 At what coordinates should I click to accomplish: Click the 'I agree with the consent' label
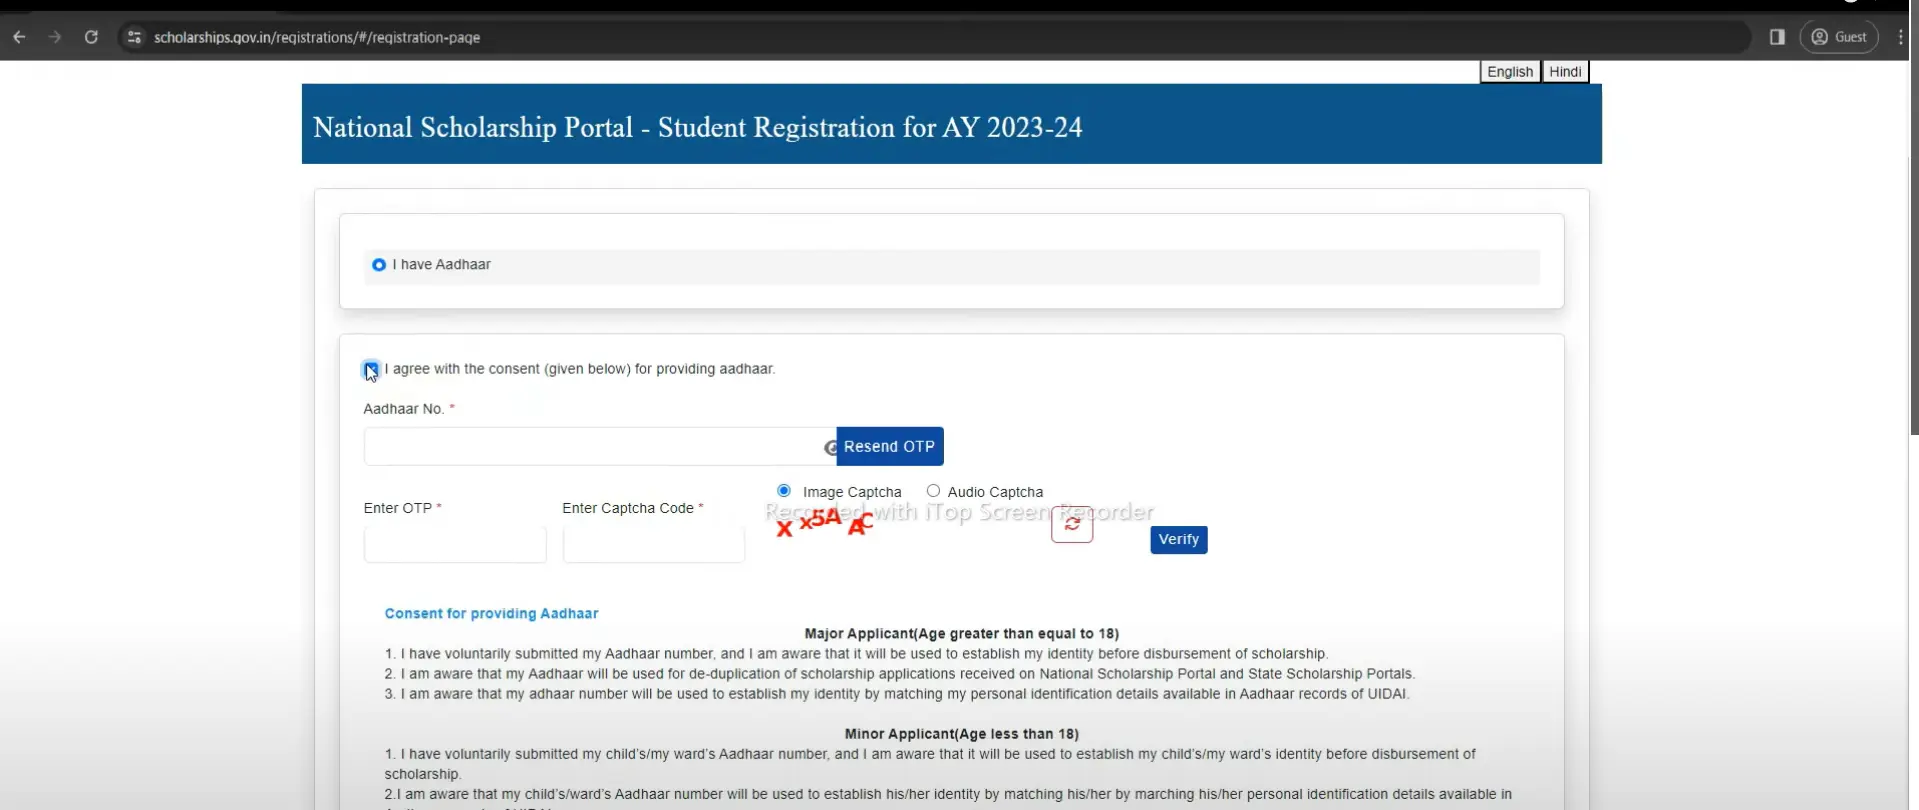point(580,369)
